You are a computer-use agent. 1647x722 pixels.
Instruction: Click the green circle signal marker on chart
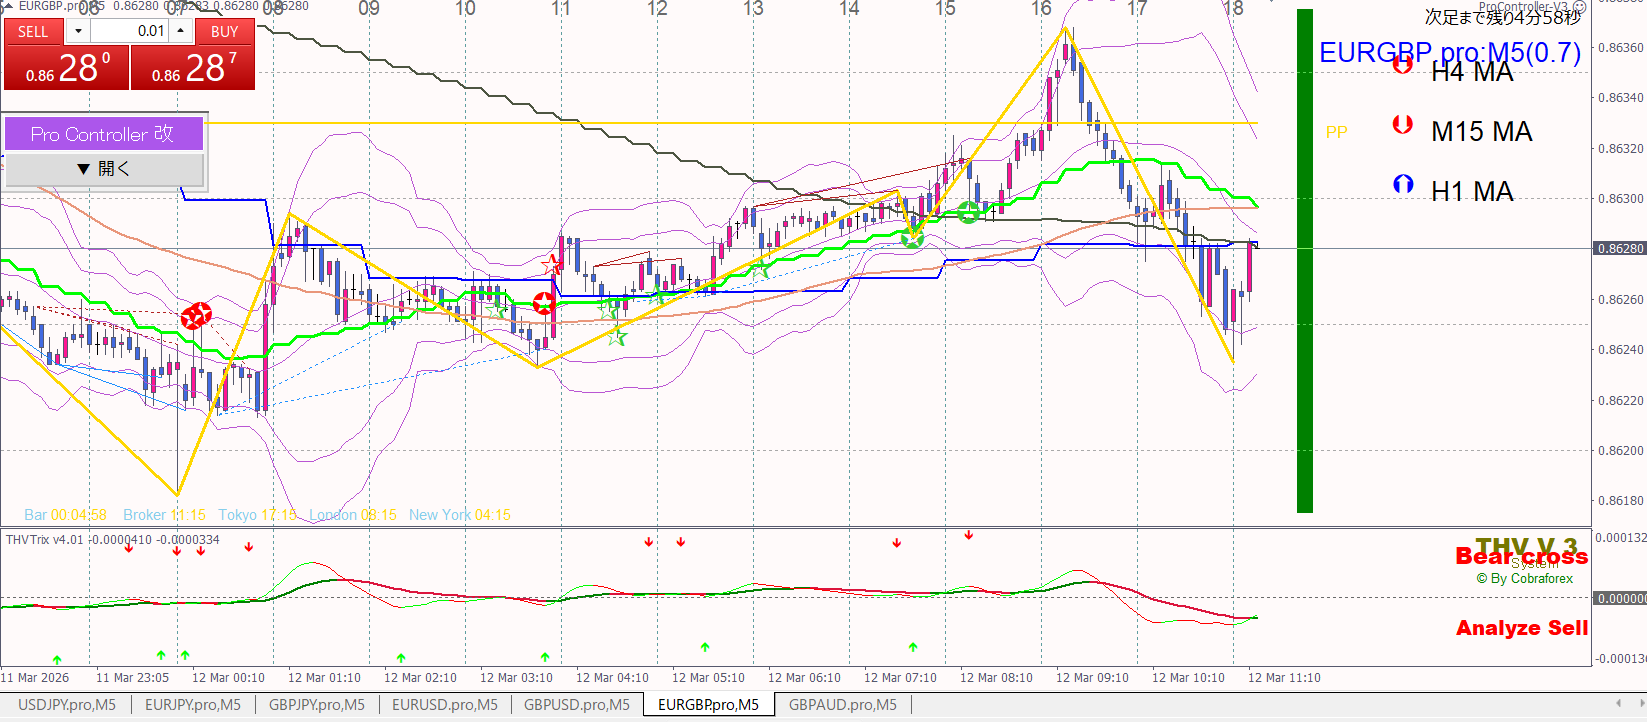(968, 212)
